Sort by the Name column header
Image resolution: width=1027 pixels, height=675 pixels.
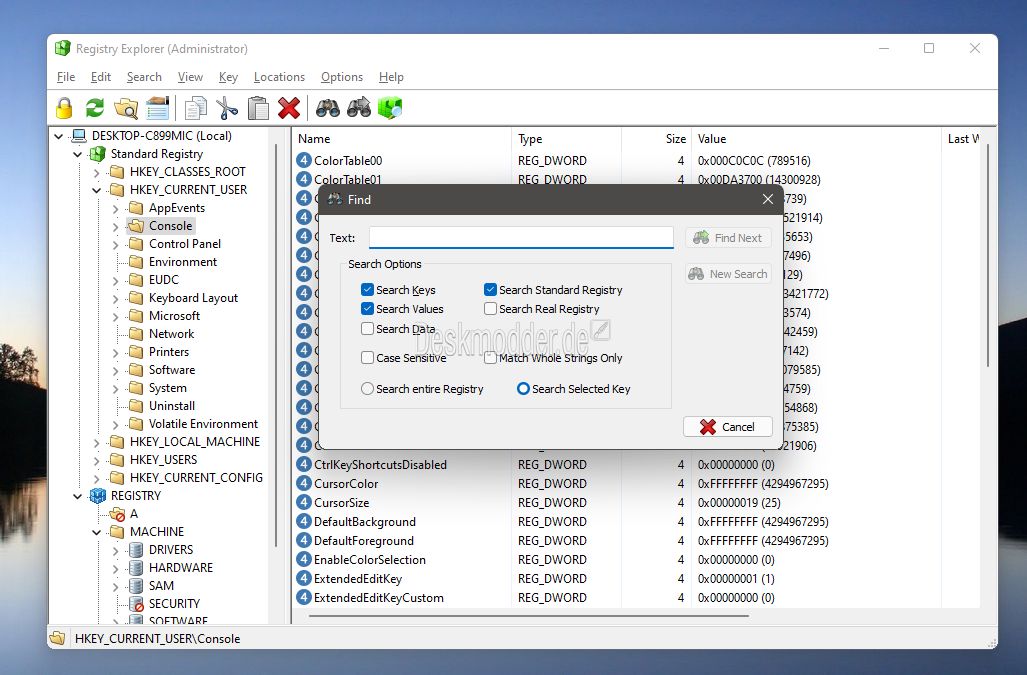coord(402,139)
